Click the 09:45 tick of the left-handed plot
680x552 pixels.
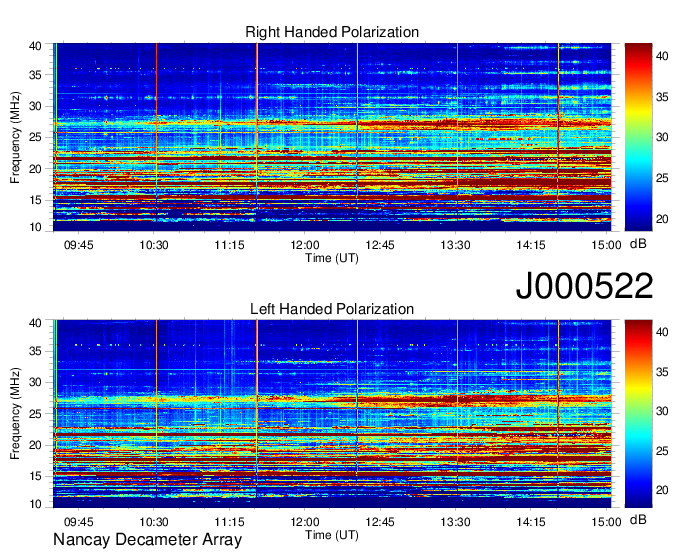point(78,522)
